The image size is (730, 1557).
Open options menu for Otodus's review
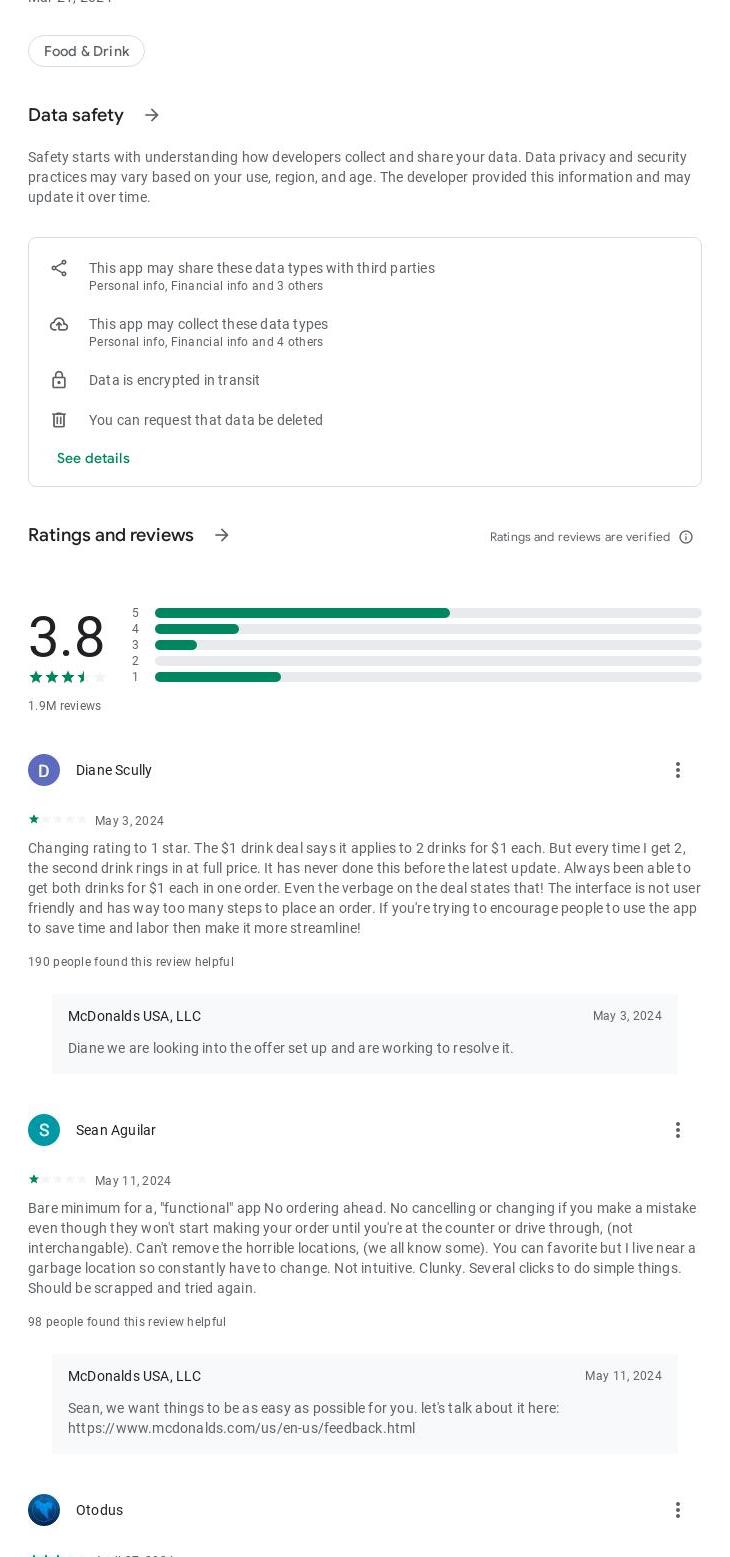click(x=677, y=1510)
